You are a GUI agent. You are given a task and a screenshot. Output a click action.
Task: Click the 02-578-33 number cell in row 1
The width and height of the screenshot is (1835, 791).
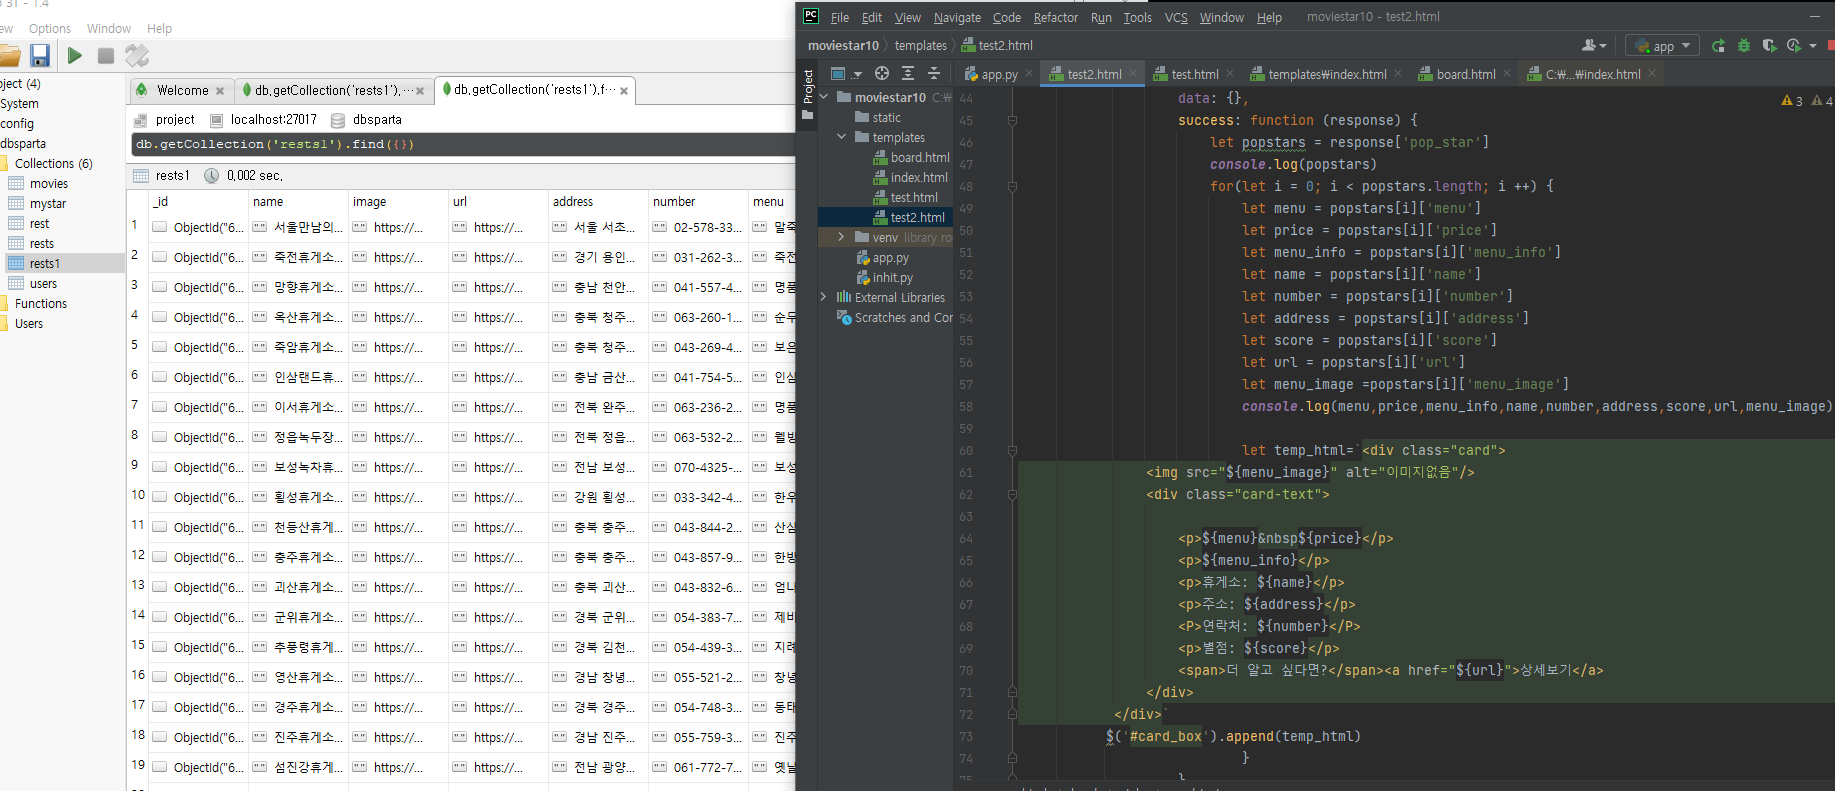click(x=698, y=227)
